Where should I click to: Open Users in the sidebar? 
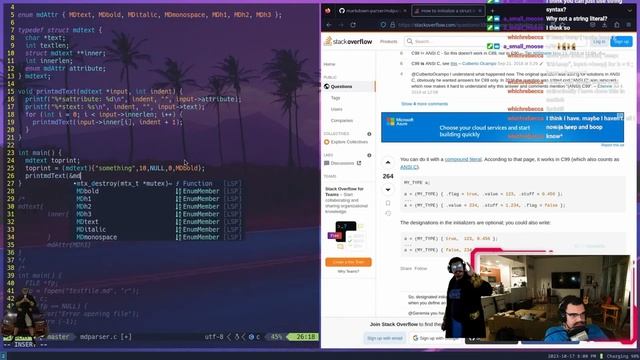(337, 109)
